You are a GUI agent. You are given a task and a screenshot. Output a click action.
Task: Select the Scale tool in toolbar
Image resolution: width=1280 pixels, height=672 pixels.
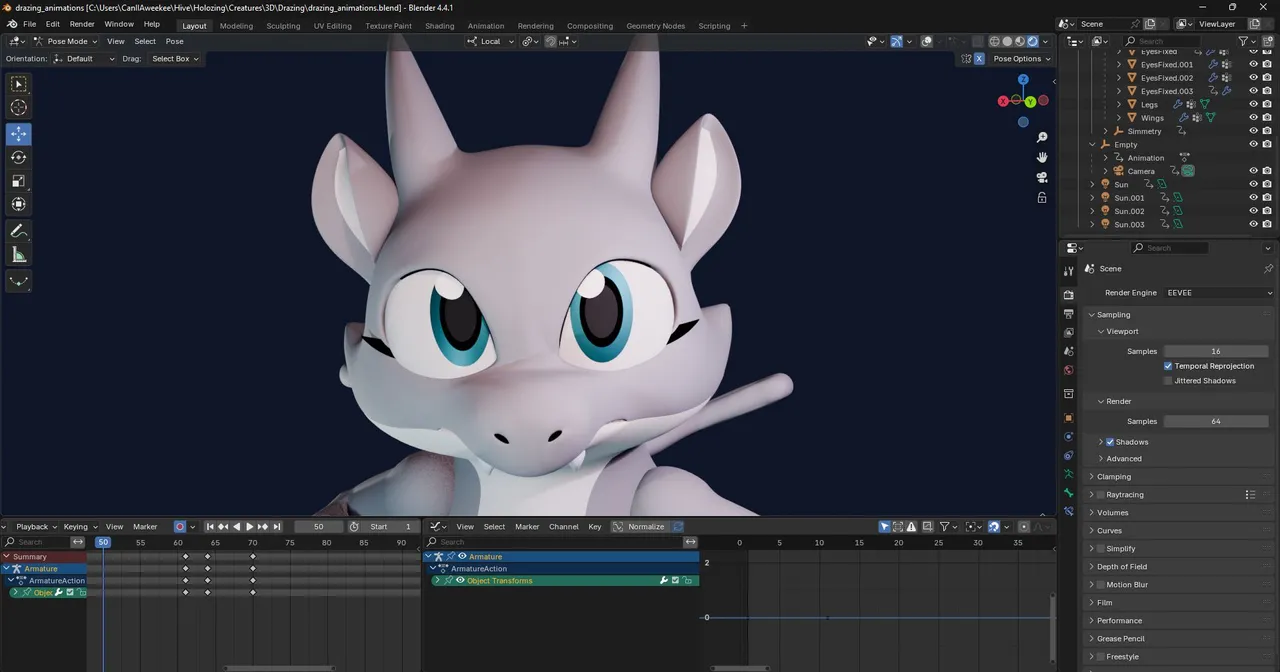(18, 181)
